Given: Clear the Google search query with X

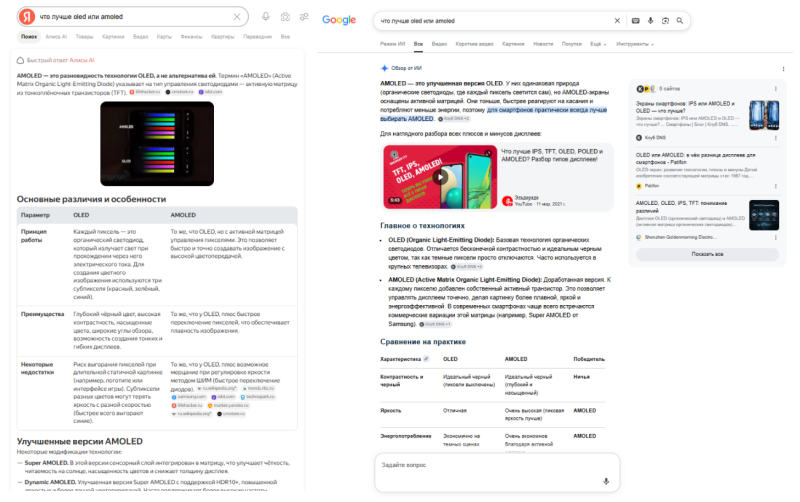Looking at the screenshot, I should tap(617, 20).
